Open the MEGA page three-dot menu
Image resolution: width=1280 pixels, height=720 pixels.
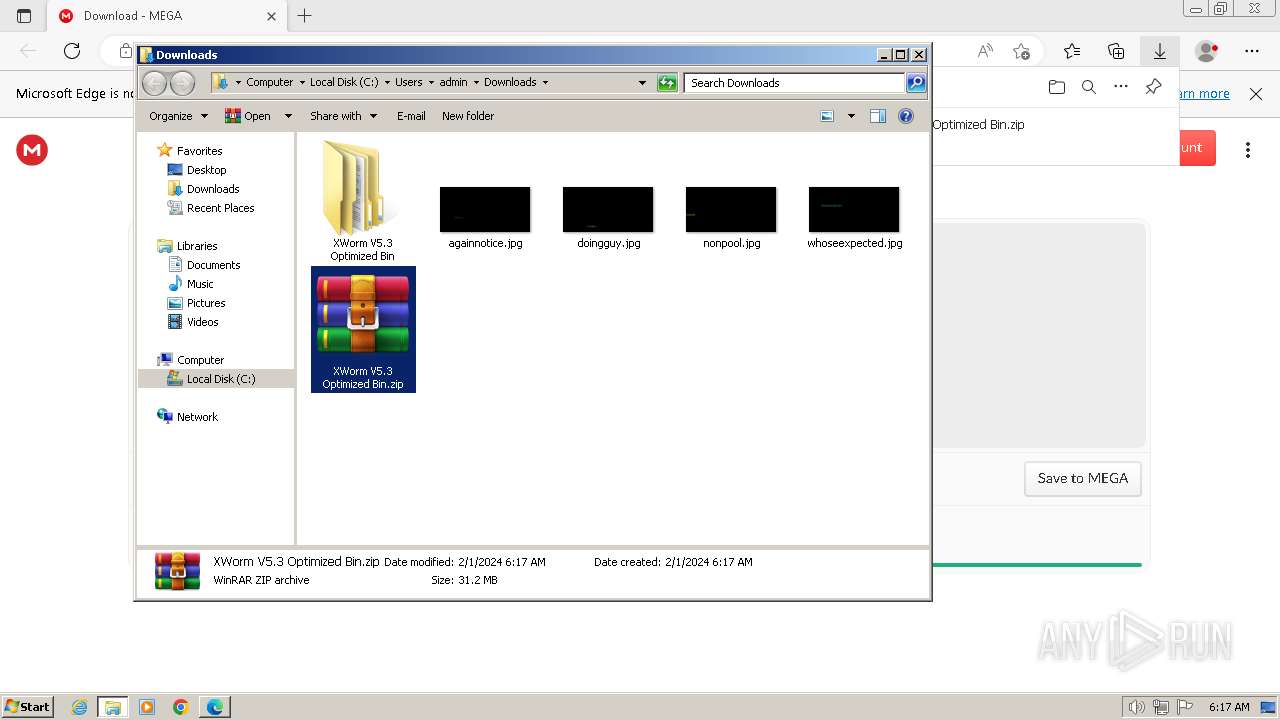[1248, 150]
